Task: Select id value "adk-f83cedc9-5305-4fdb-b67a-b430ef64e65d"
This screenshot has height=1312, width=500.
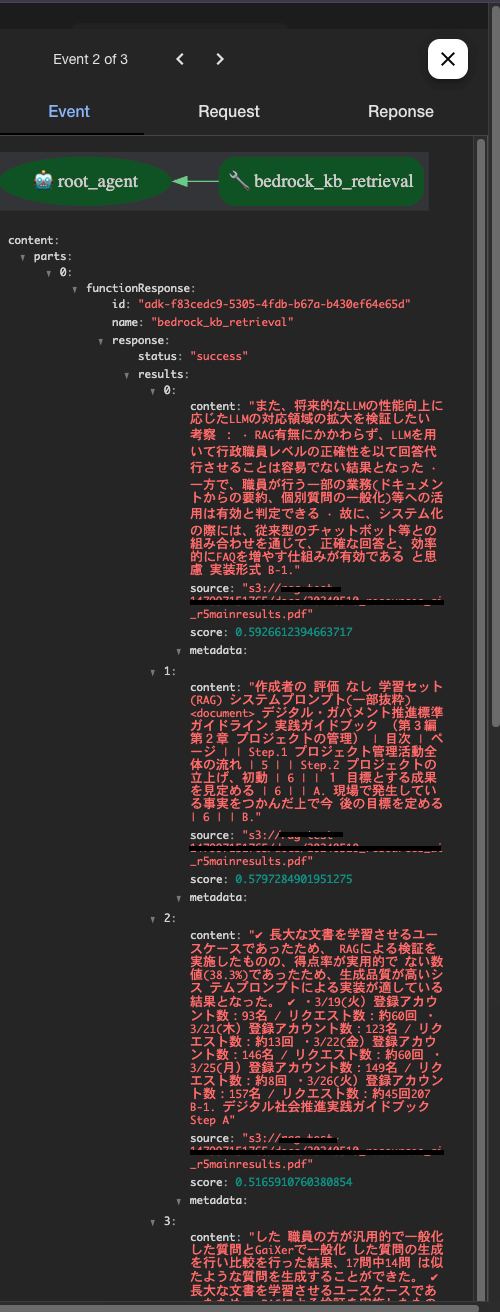Action: 275,304
